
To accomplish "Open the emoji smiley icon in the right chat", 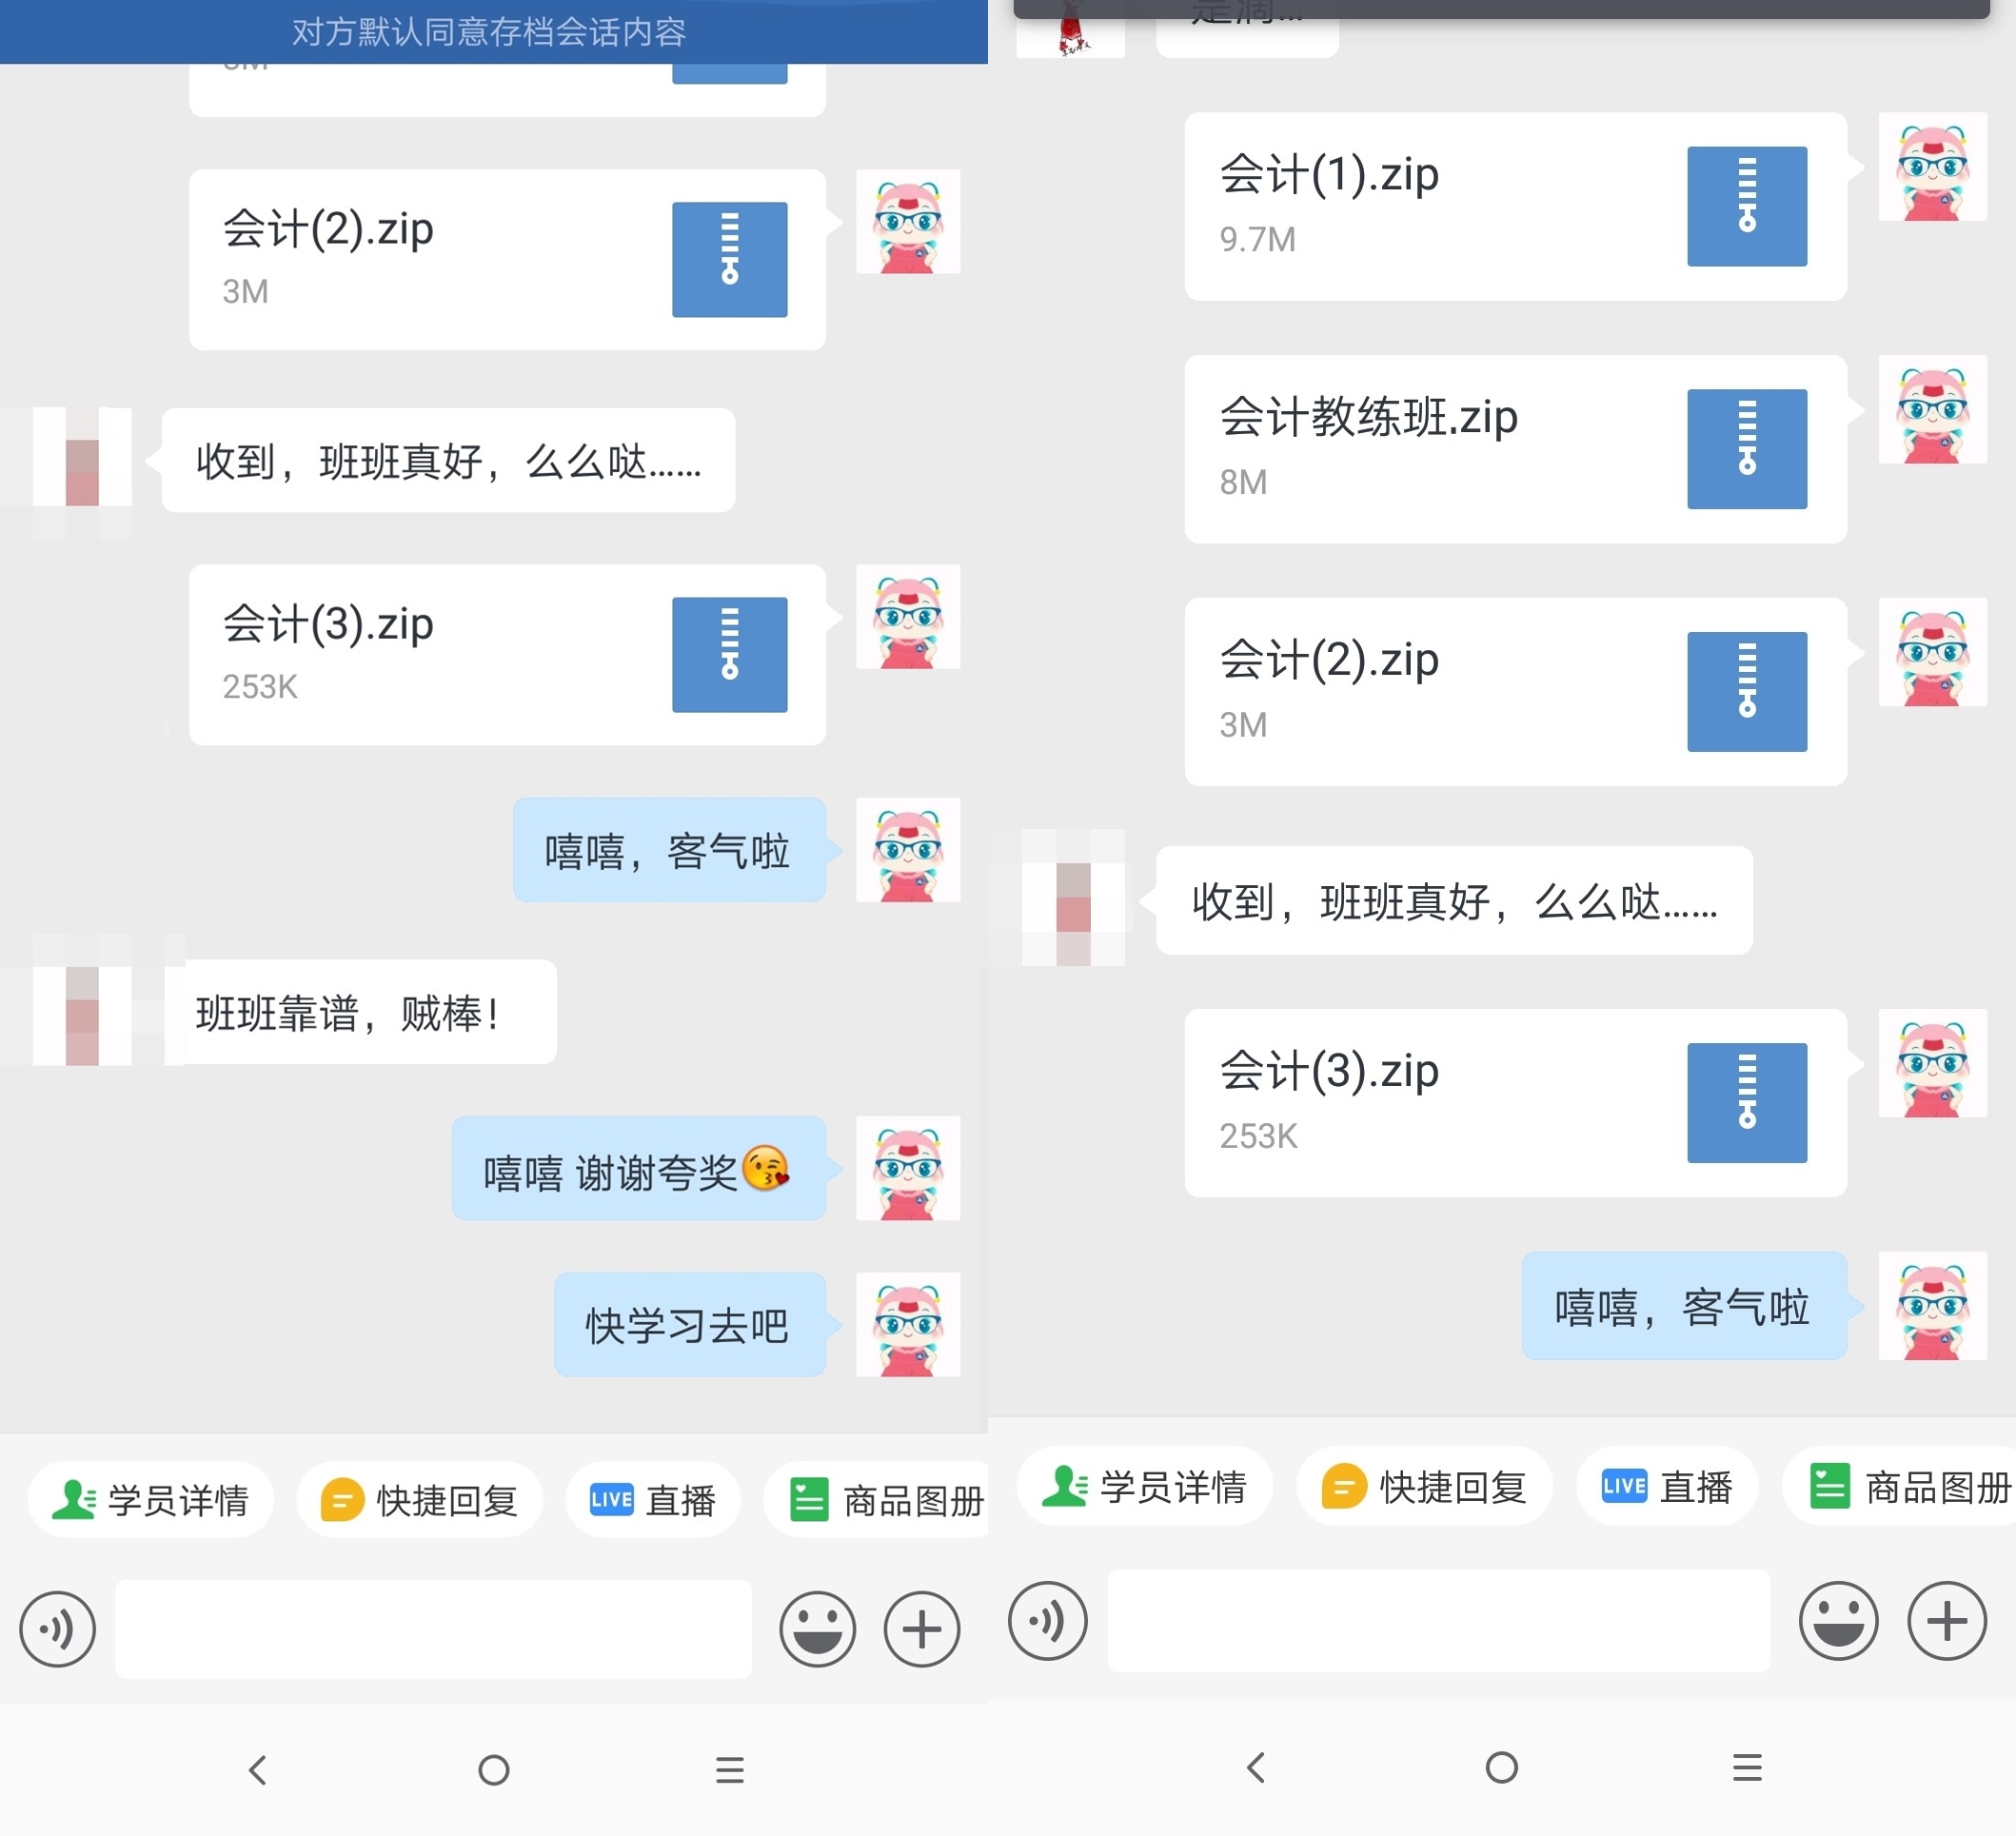I will coord(1839,1622).
